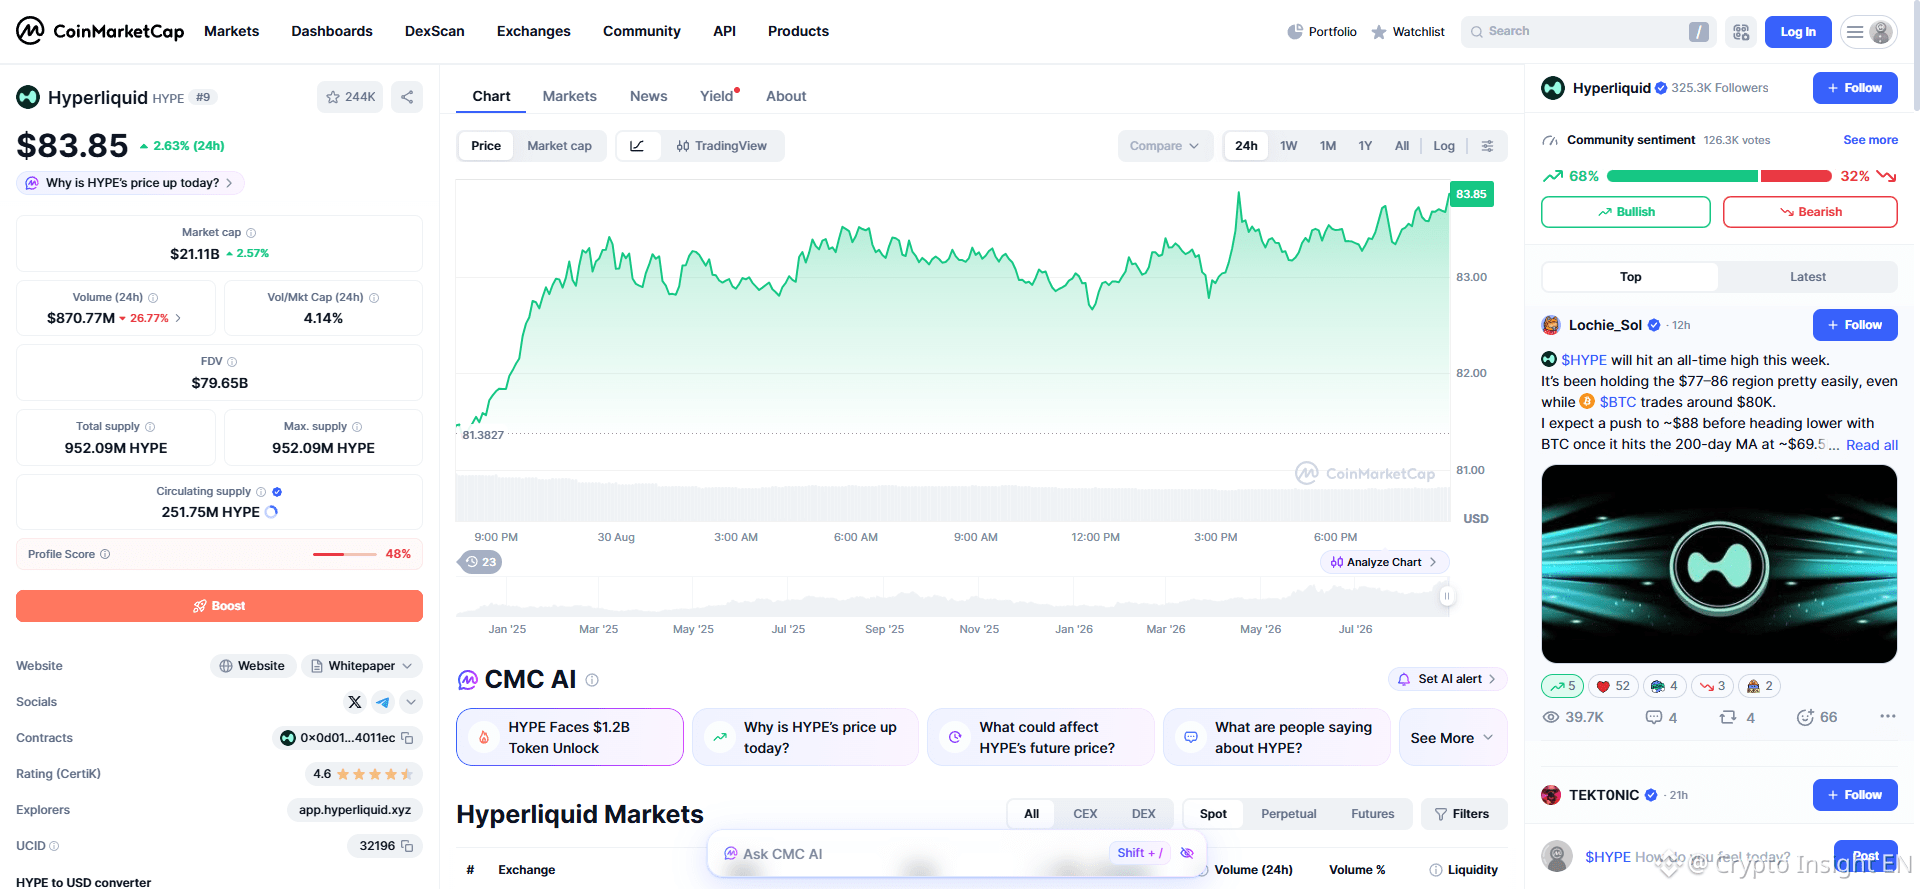Screen dimensions: 1920x889
Task: Switch chart to Price view
Action: (x=486, y=146)
